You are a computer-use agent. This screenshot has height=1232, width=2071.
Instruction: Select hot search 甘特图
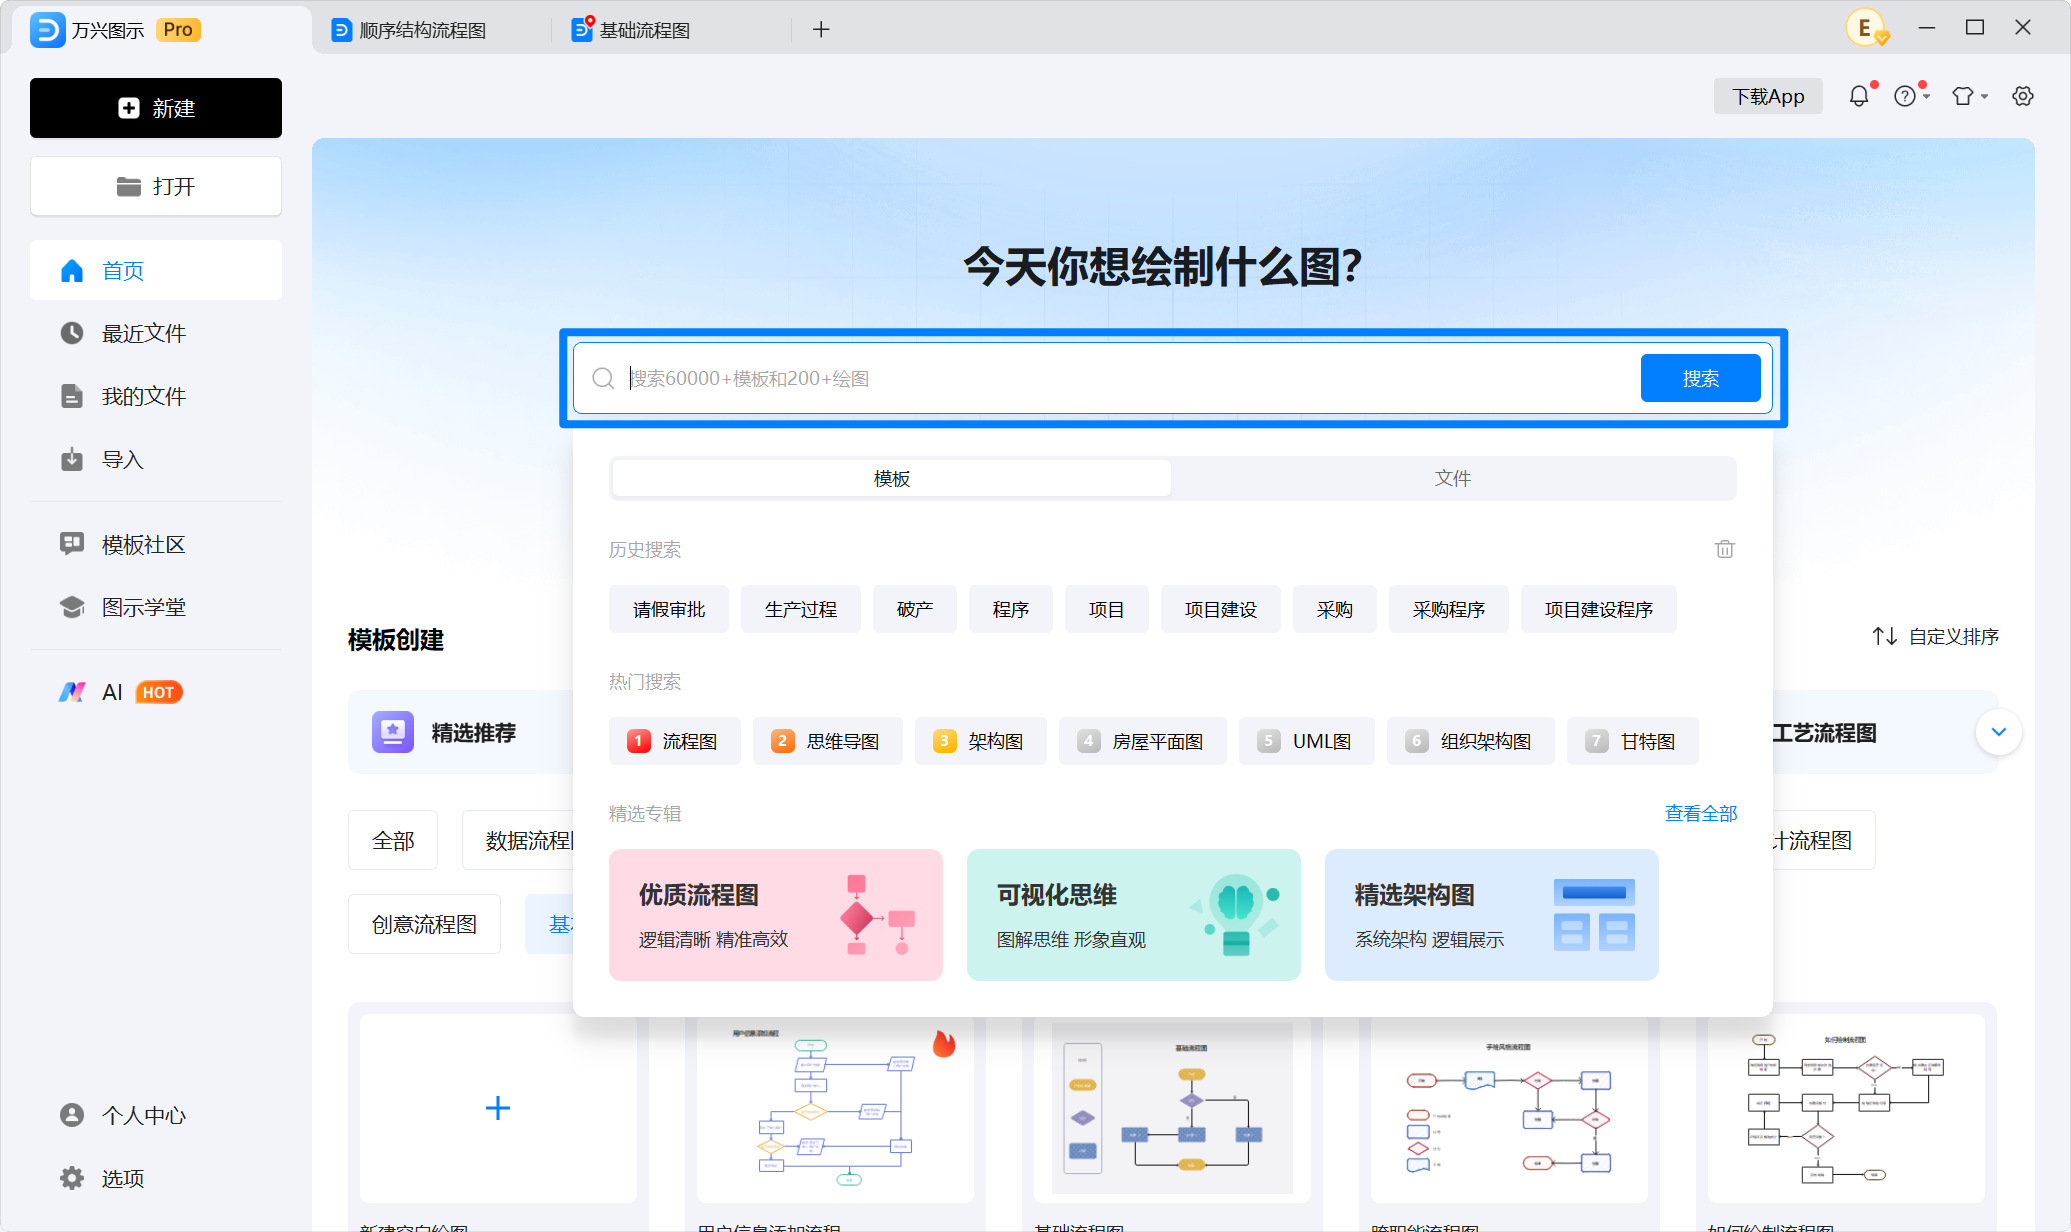tap(1633, 741)
